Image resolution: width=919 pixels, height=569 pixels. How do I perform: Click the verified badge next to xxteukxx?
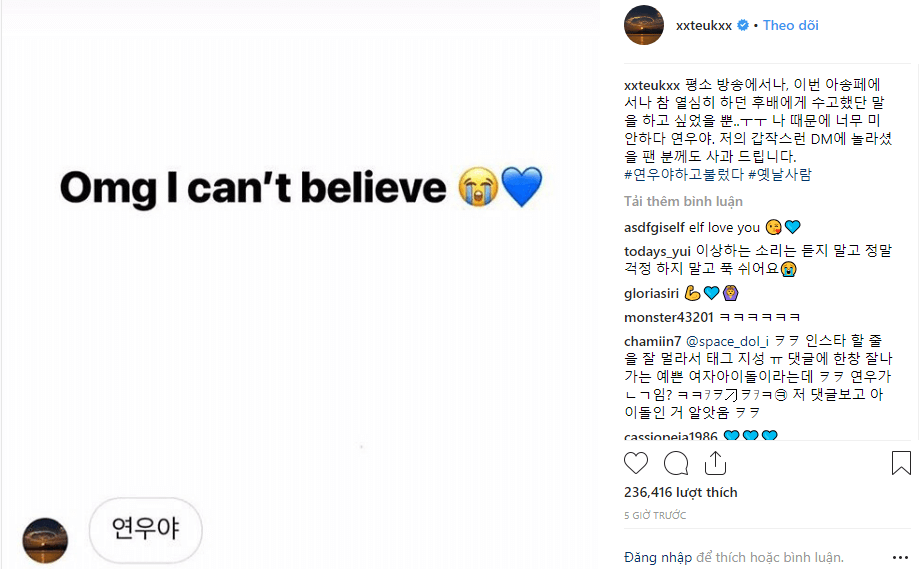pos(743,26)
